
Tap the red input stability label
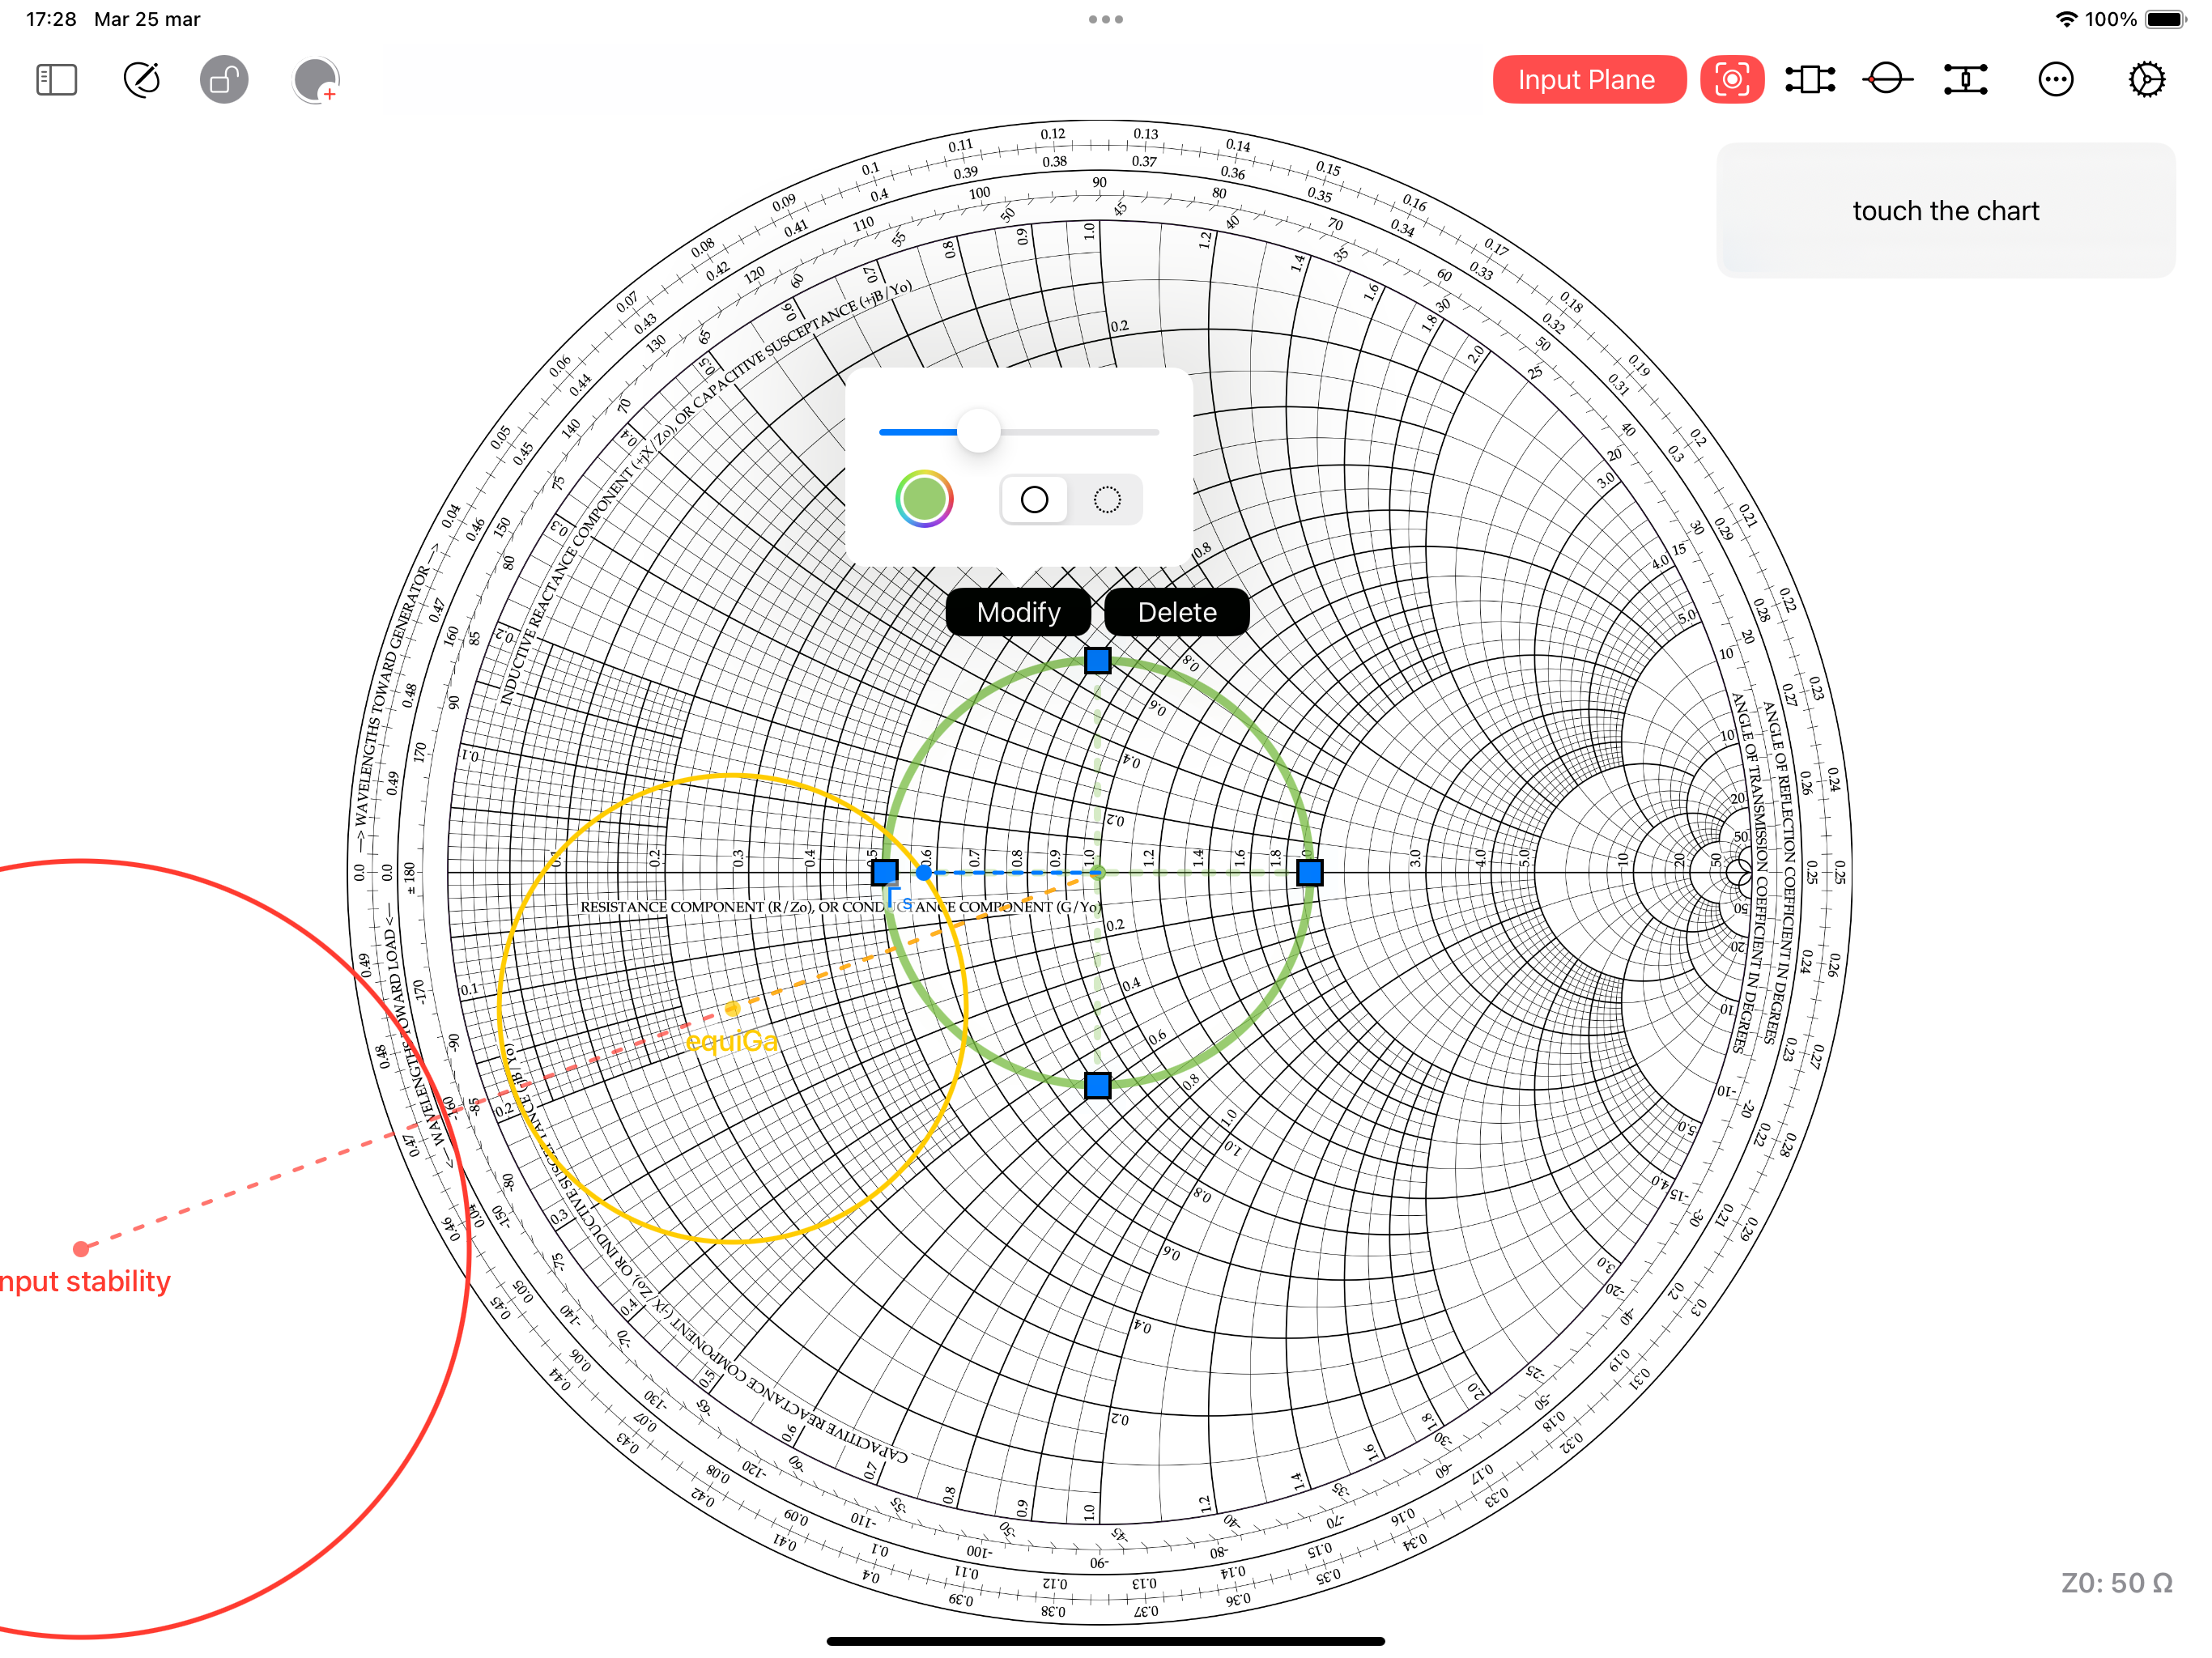click(x=85, y=1281)
